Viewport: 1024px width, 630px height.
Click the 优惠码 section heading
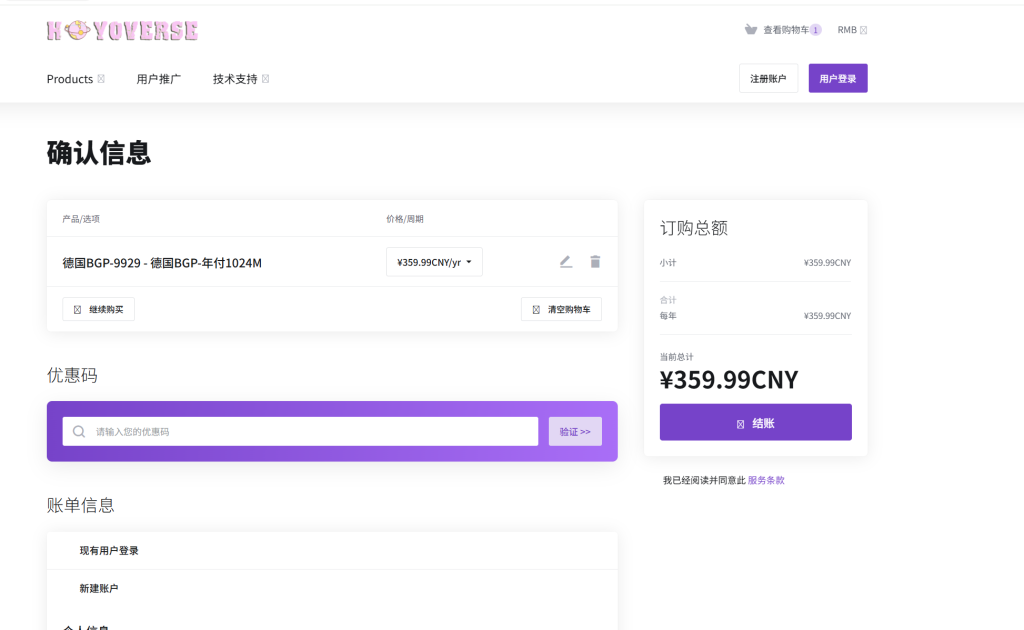tap(72, 375)
